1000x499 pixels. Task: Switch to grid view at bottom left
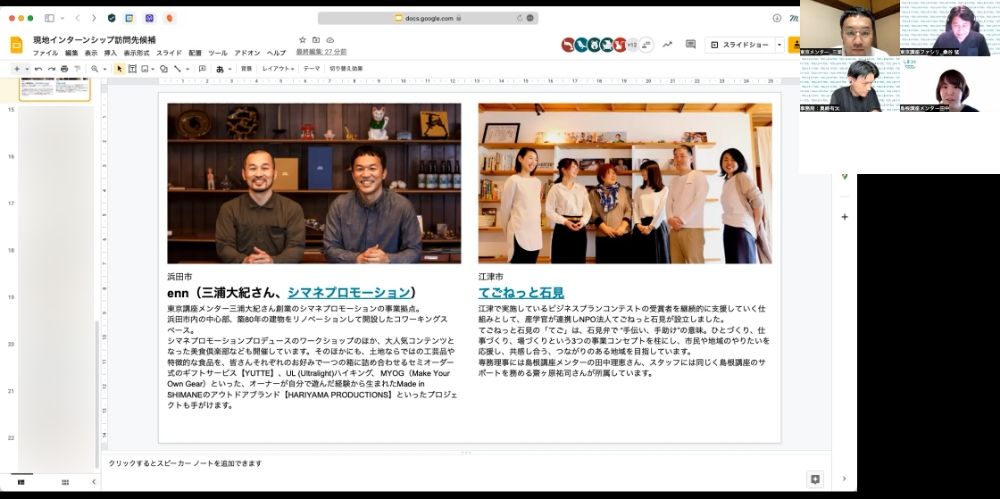[65, 482]
